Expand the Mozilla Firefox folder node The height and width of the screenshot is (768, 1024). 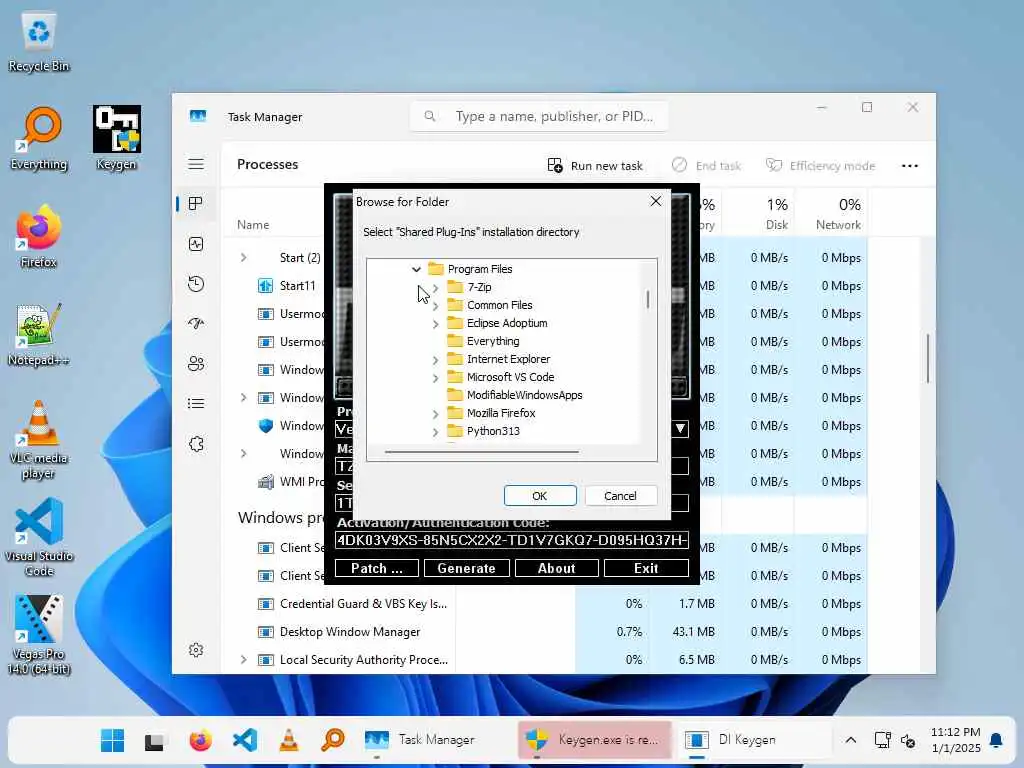tap(436, 413)
